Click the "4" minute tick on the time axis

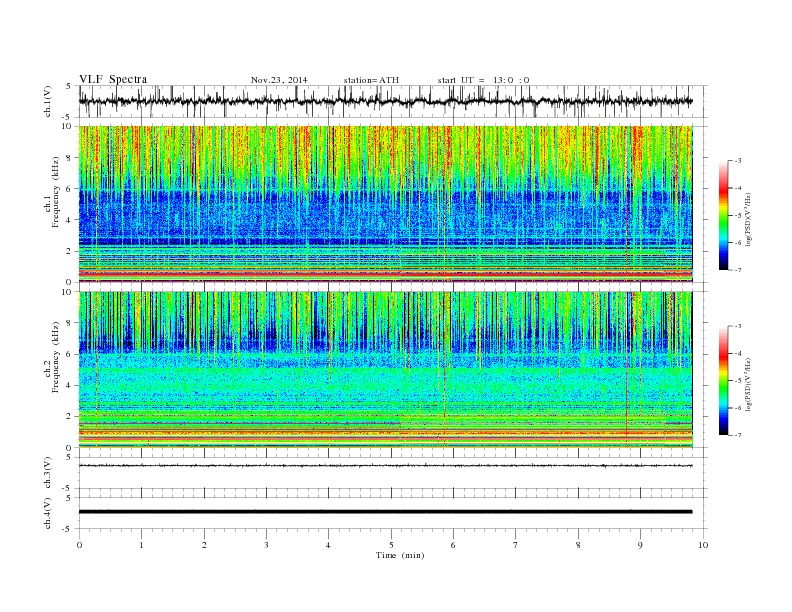tap(328, 545)
